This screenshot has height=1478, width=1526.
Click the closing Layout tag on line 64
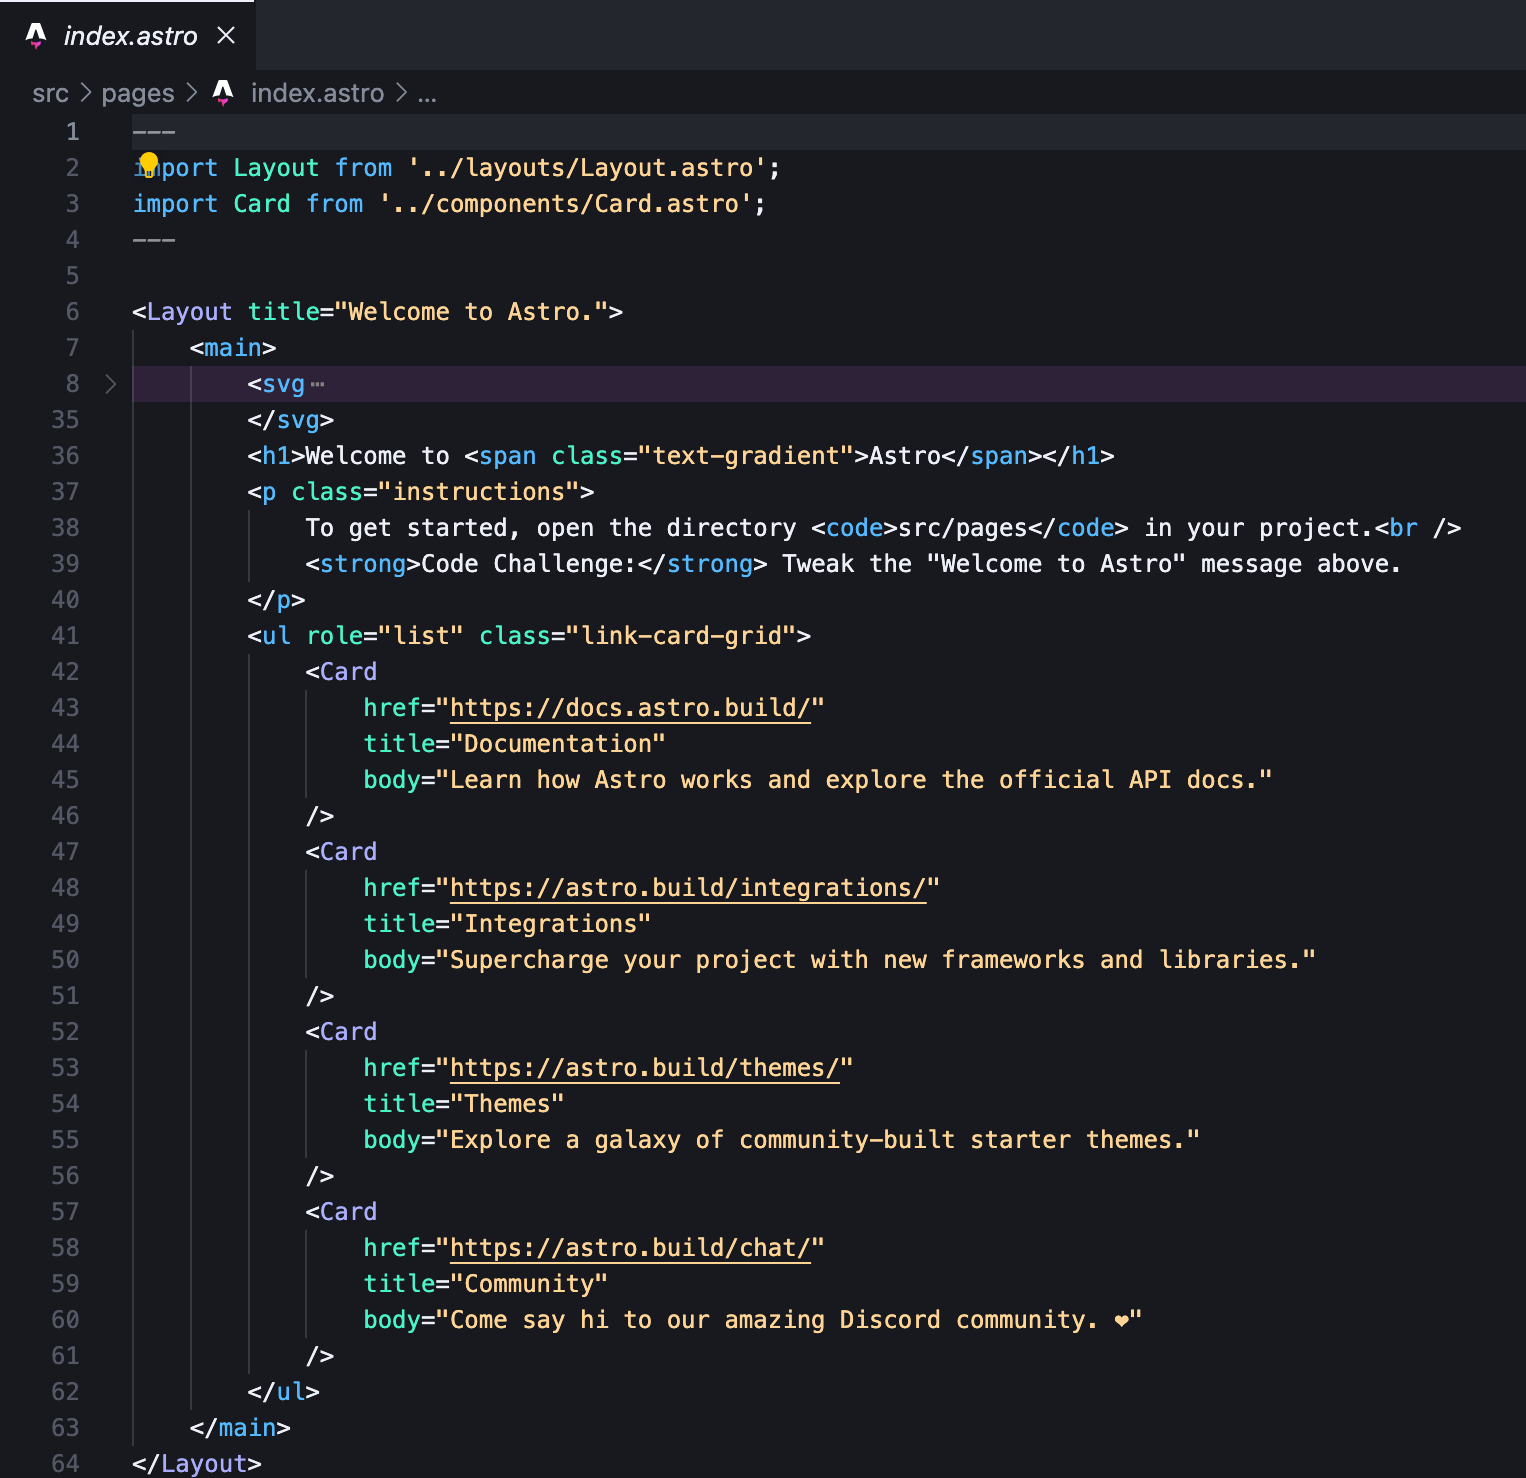tap(197, 1464)
